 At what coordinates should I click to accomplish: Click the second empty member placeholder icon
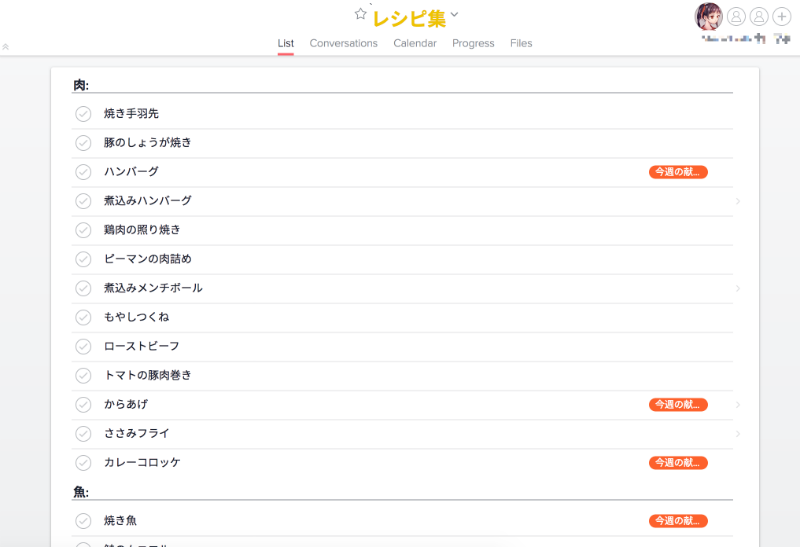click(759, 17)
